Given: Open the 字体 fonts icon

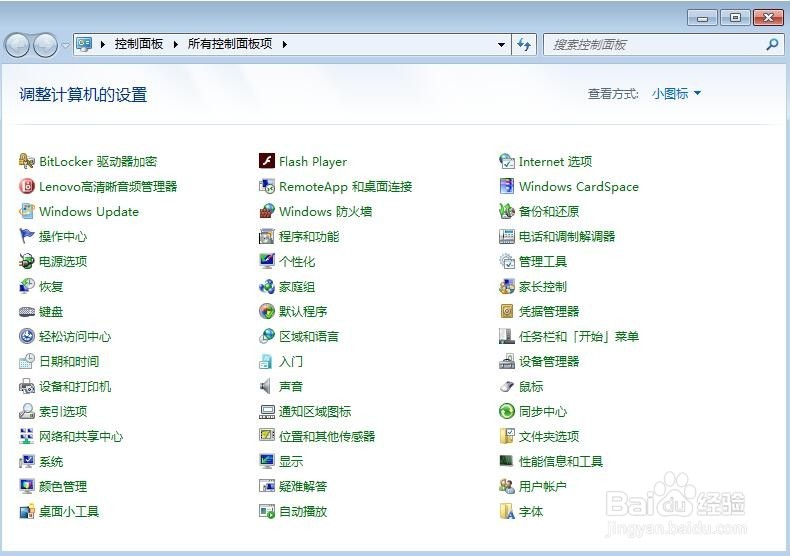Looking at the screenshot, I should pos(506,512).
